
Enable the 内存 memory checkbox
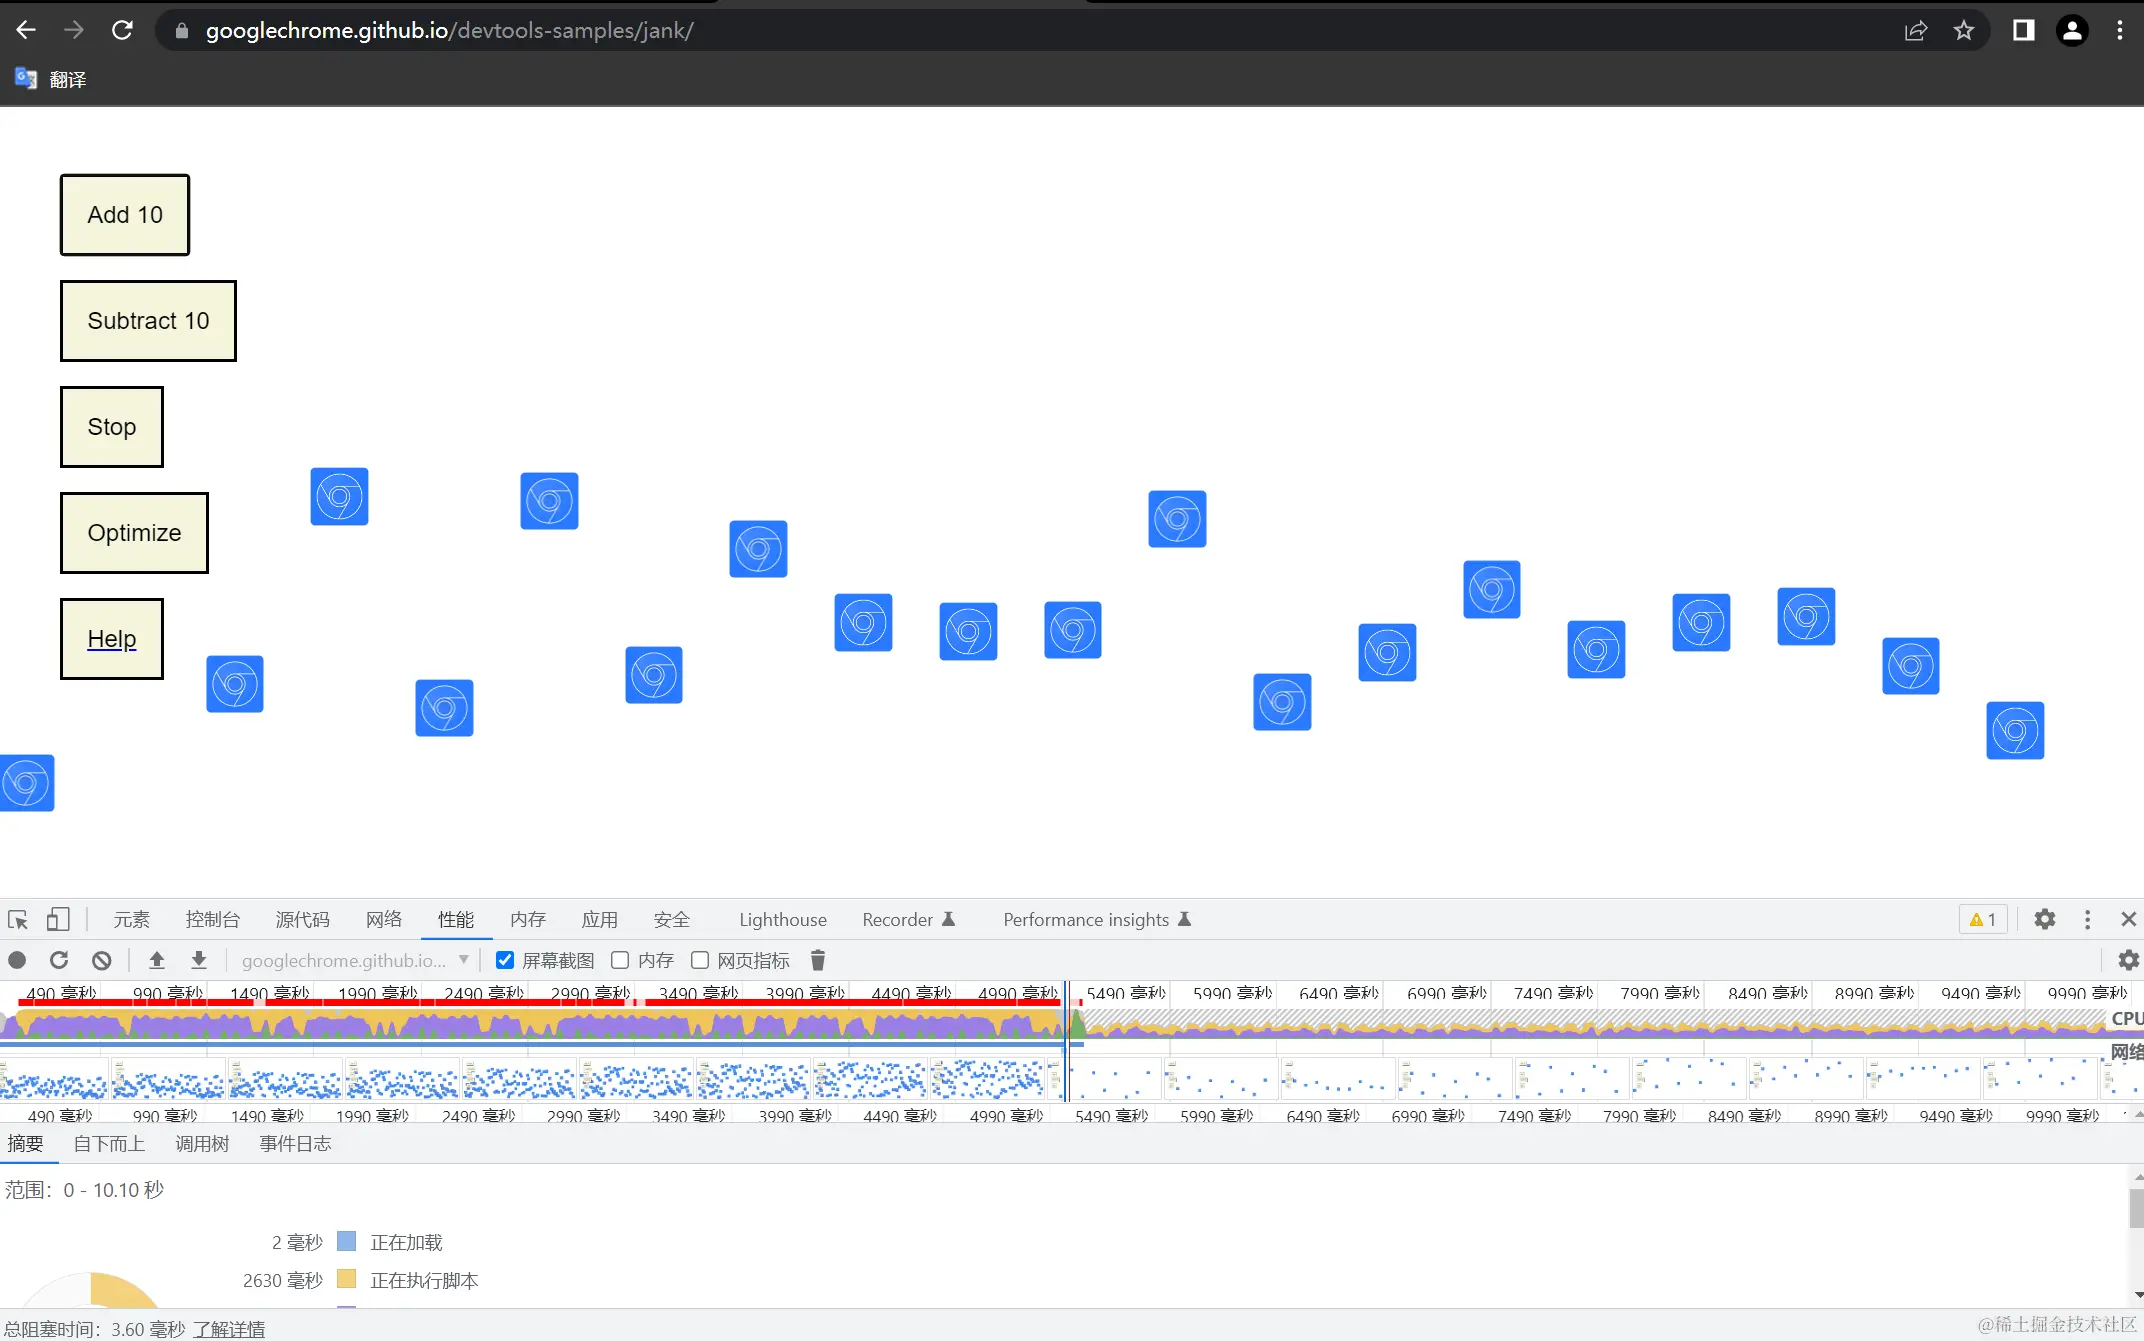[620, 961]
